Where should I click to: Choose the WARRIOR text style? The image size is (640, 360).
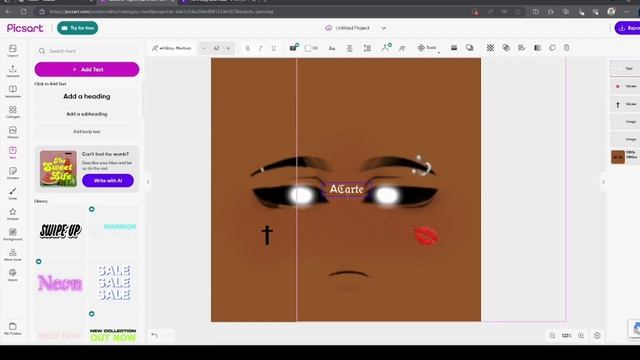(x=114, y=231)
